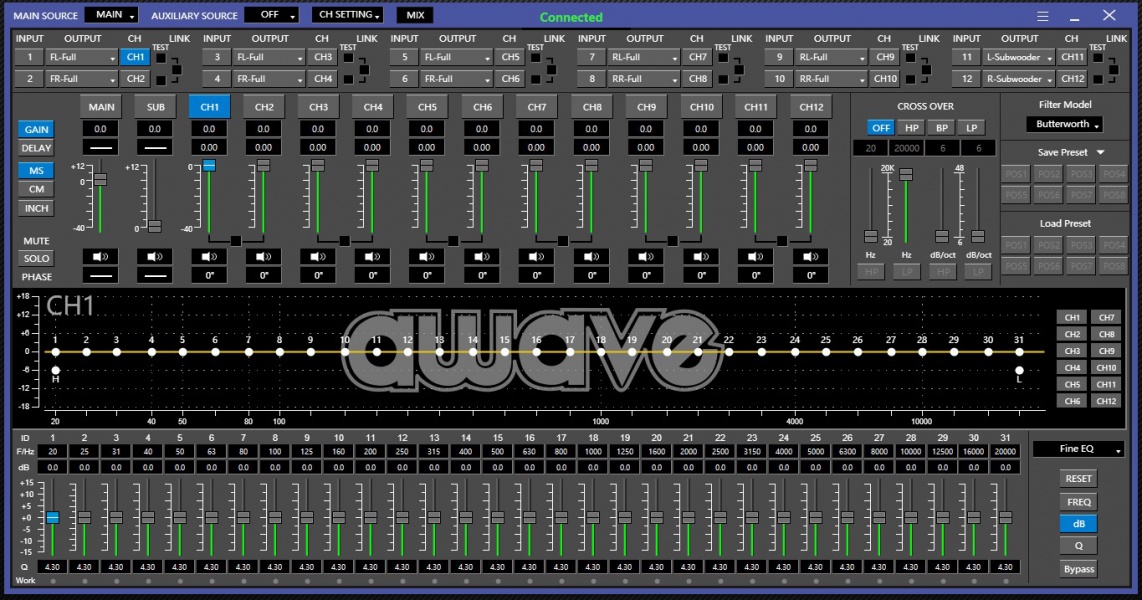This screenshot has height=600, width=1142.
Task: Mute the SUB channel speaker icon
Action: pyautogui.click(x=155, y=256)
